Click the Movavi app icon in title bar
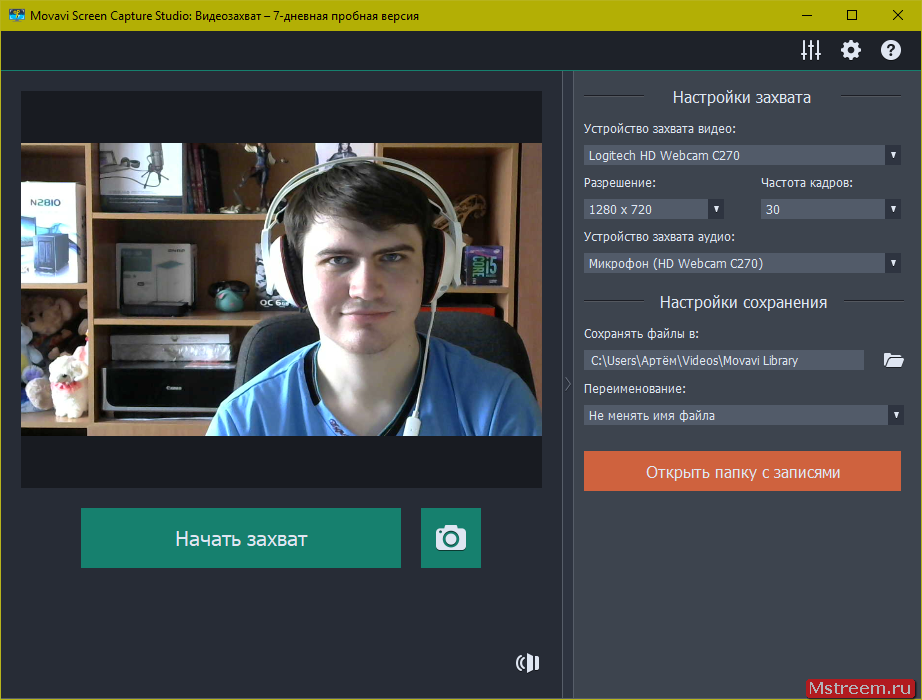922x700 pixels. click(x=16, y=15)
